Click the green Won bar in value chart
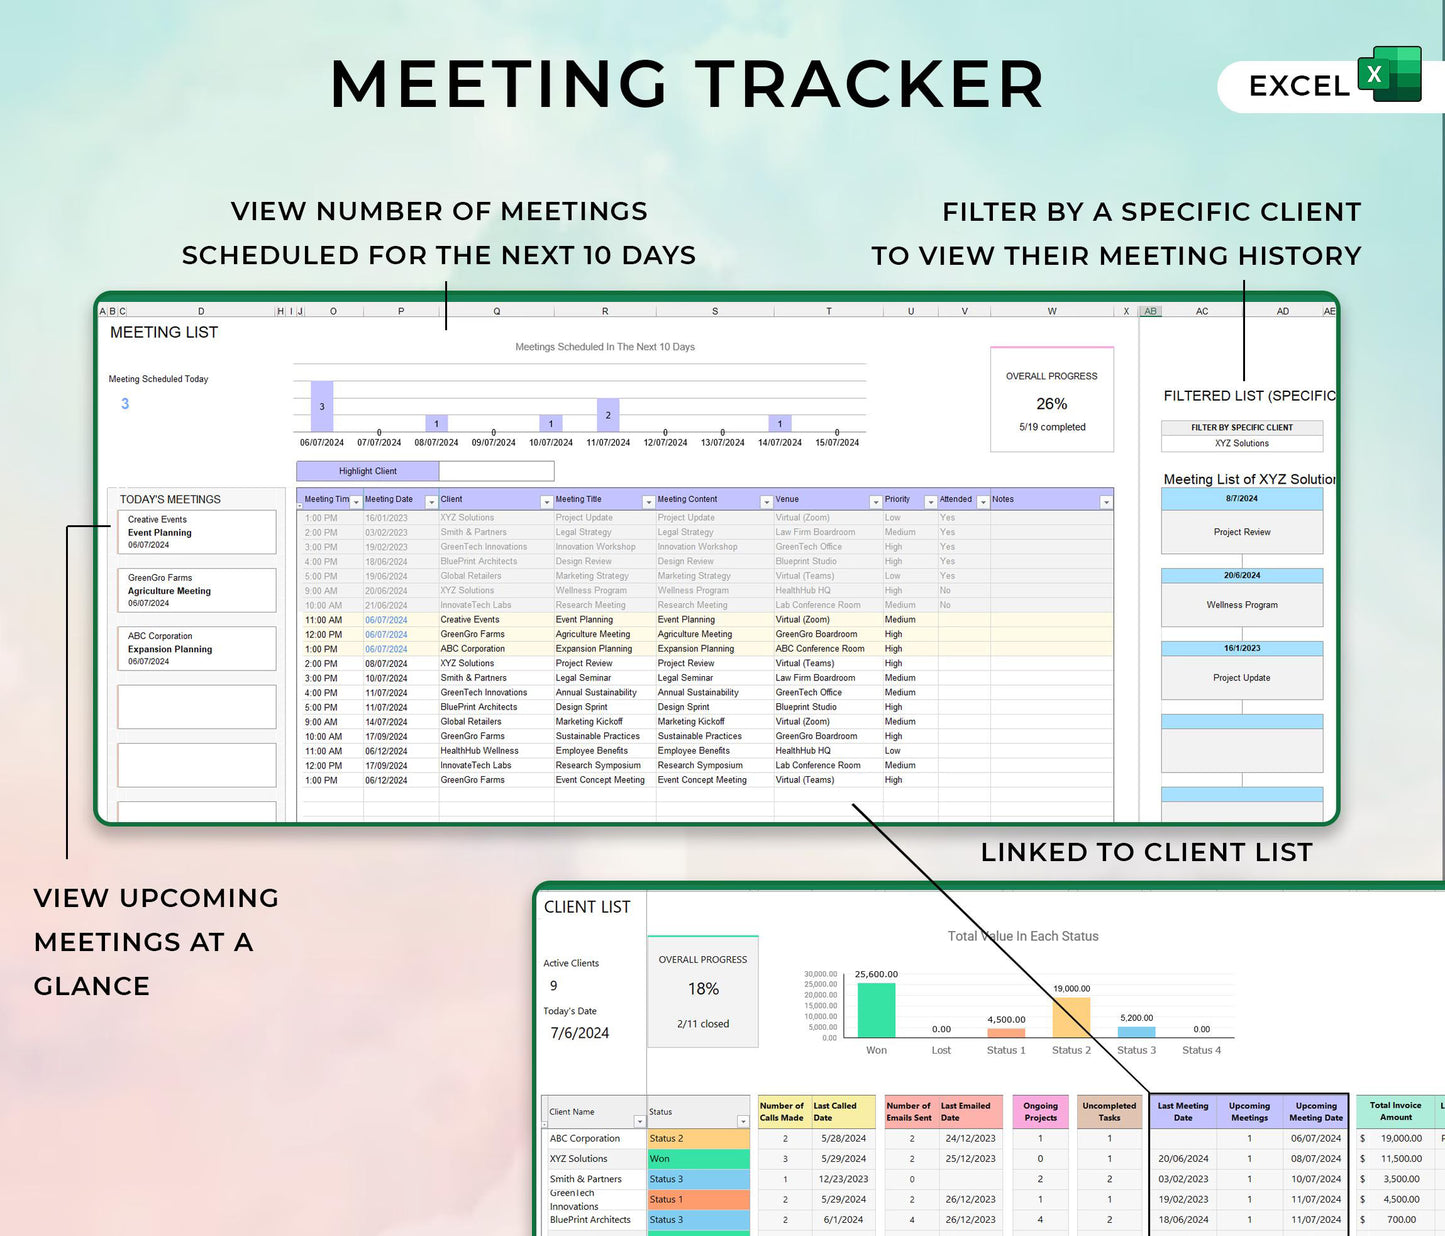 click(x=876, y=1010)
